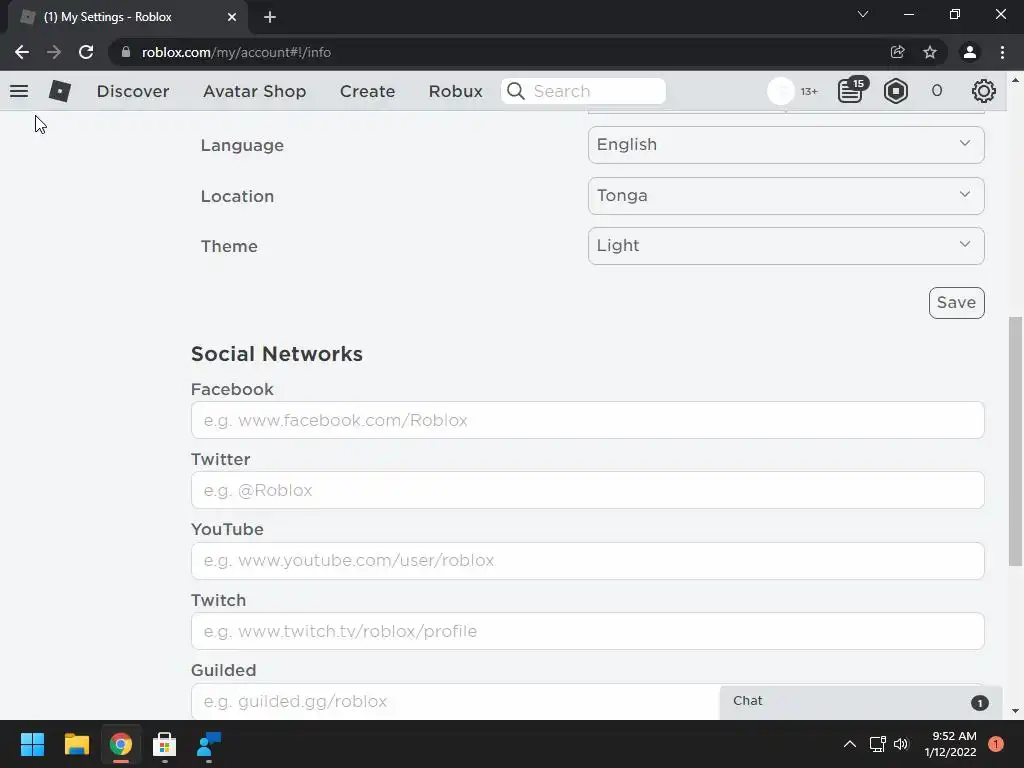The width and height of the screenshot is (1024, 768).
Task: Click the scrollbar up arrow
Action: (x=1015, y=80)
